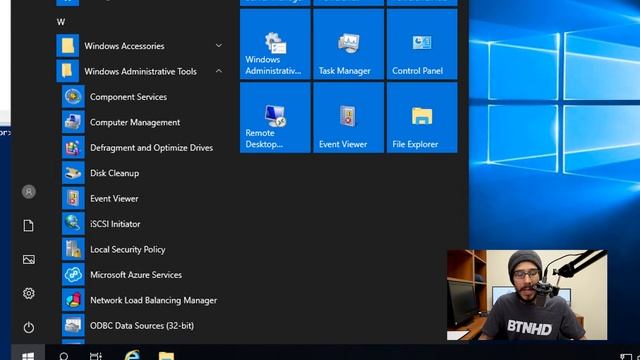Open the user account icon in sidebar
Screen dimensions: 640x360
click(29, 192)
